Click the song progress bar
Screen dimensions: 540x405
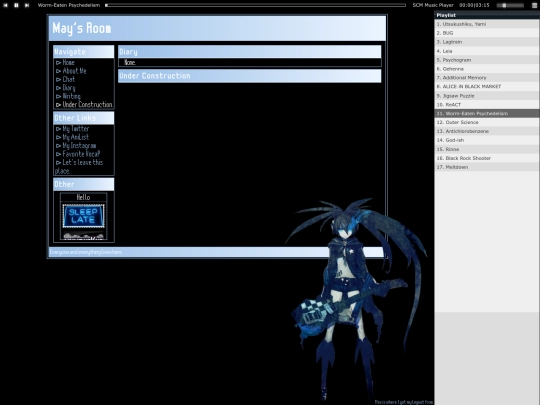256,5
